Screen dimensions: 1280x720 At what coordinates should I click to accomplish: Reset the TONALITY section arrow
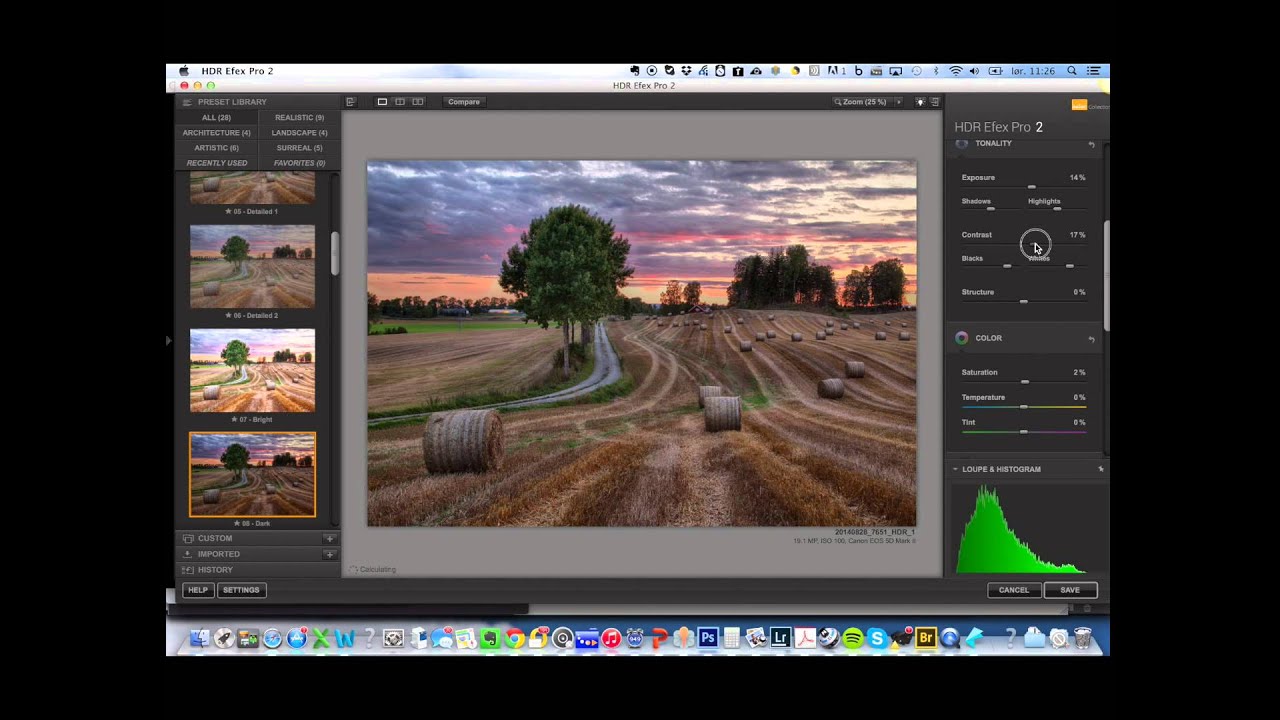coord(1091,144)
